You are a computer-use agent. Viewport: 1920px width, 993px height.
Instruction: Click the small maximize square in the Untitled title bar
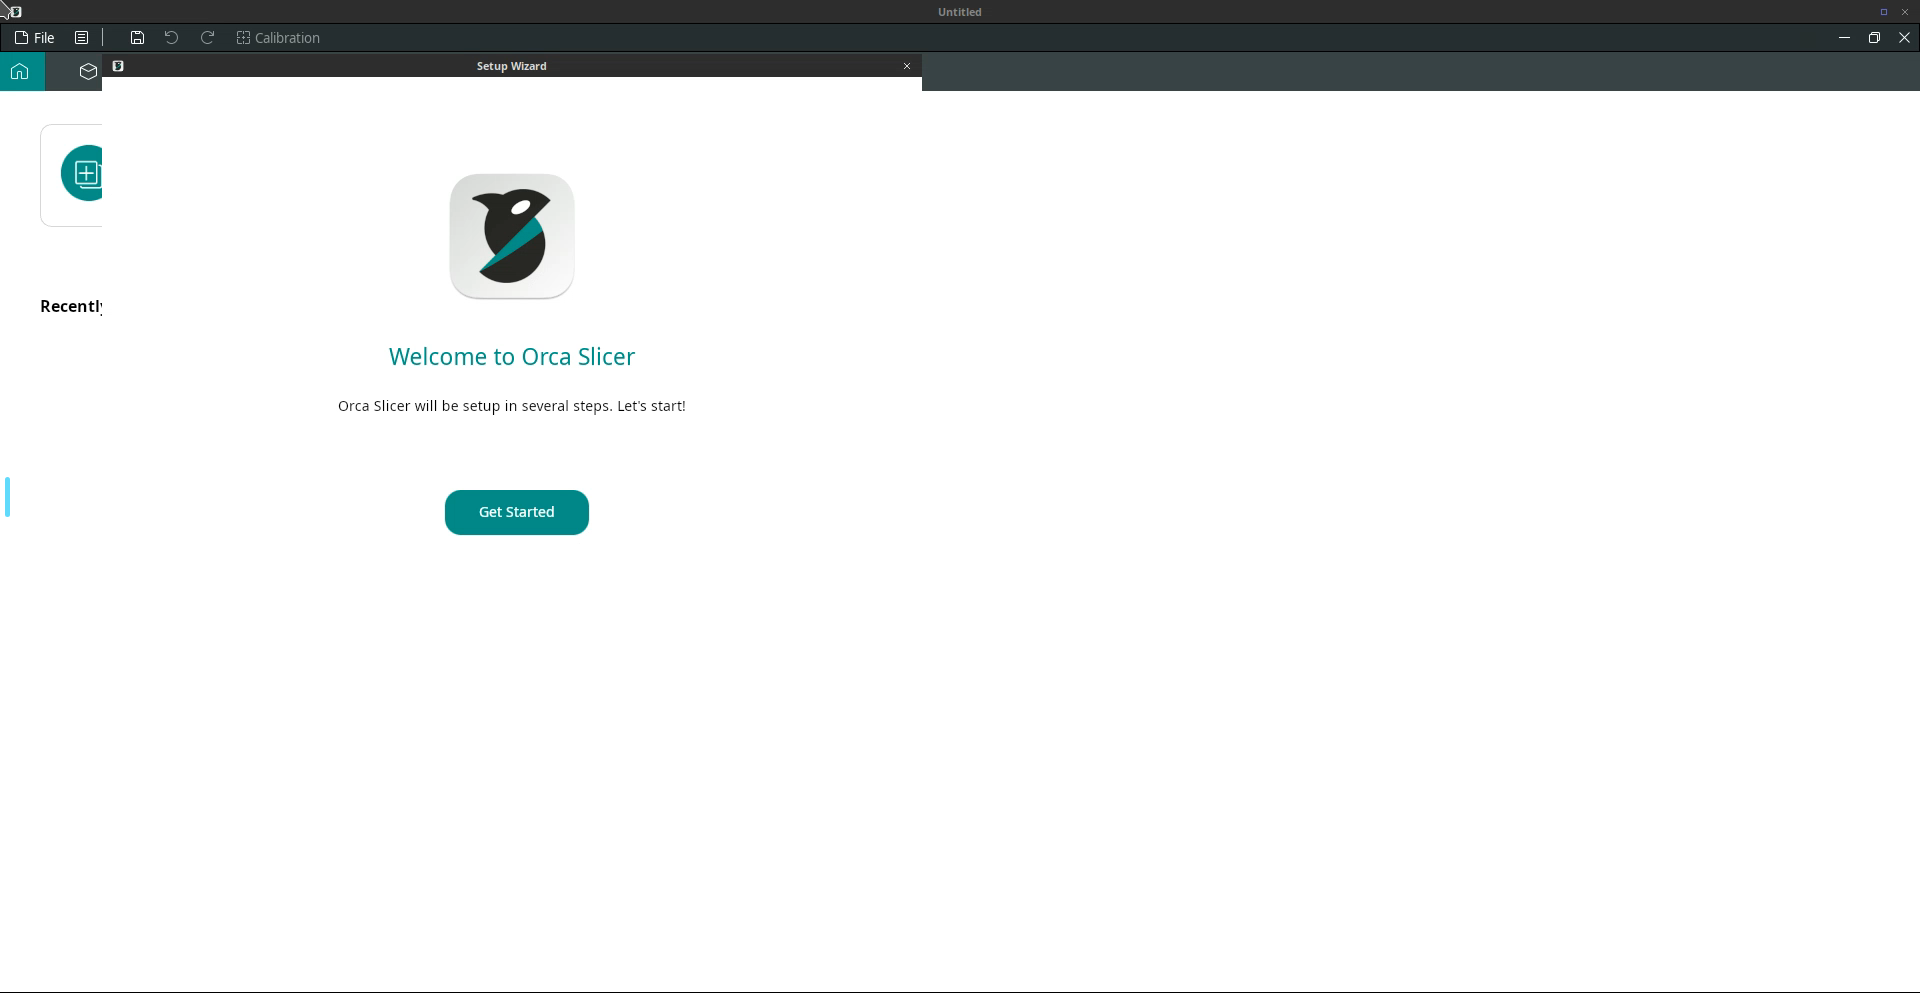[x=1883, y=12]
